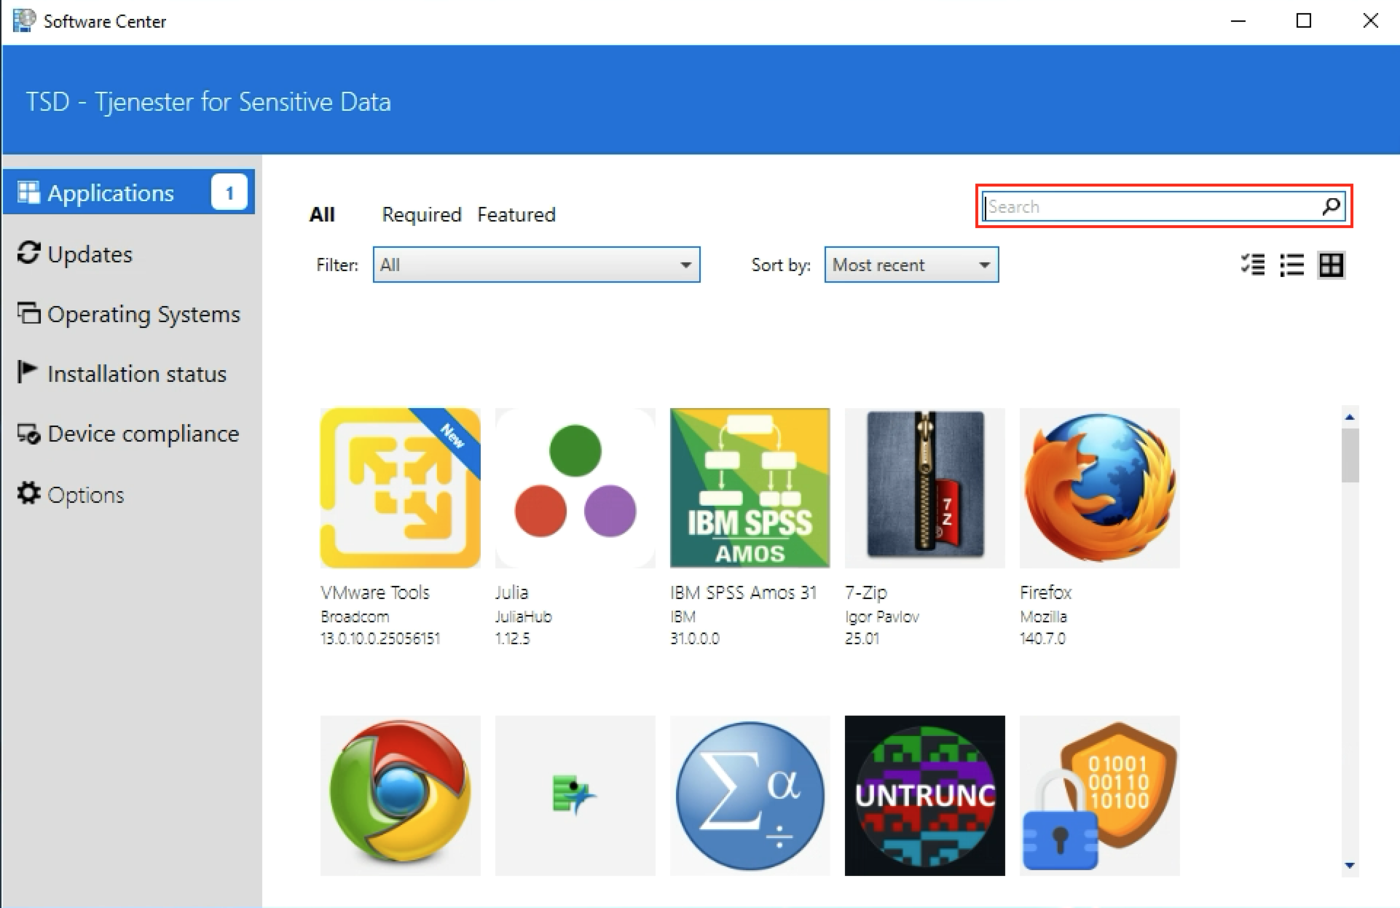
Task: View Installation status page
Action: click(x=122, y=374)
